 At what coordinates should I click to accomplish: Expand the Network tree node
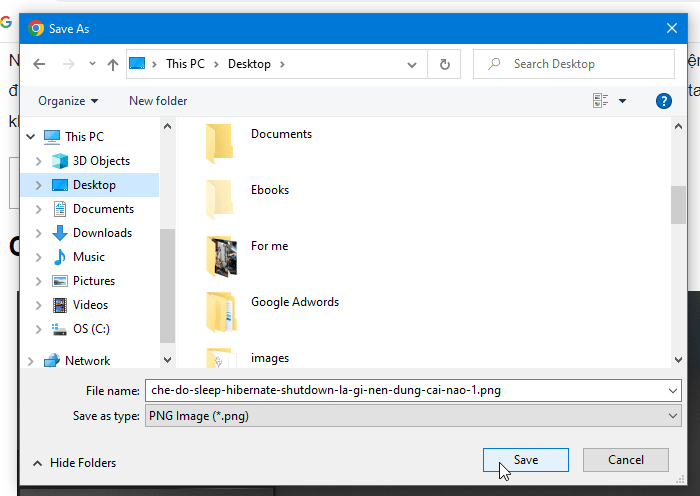[31, 361]
